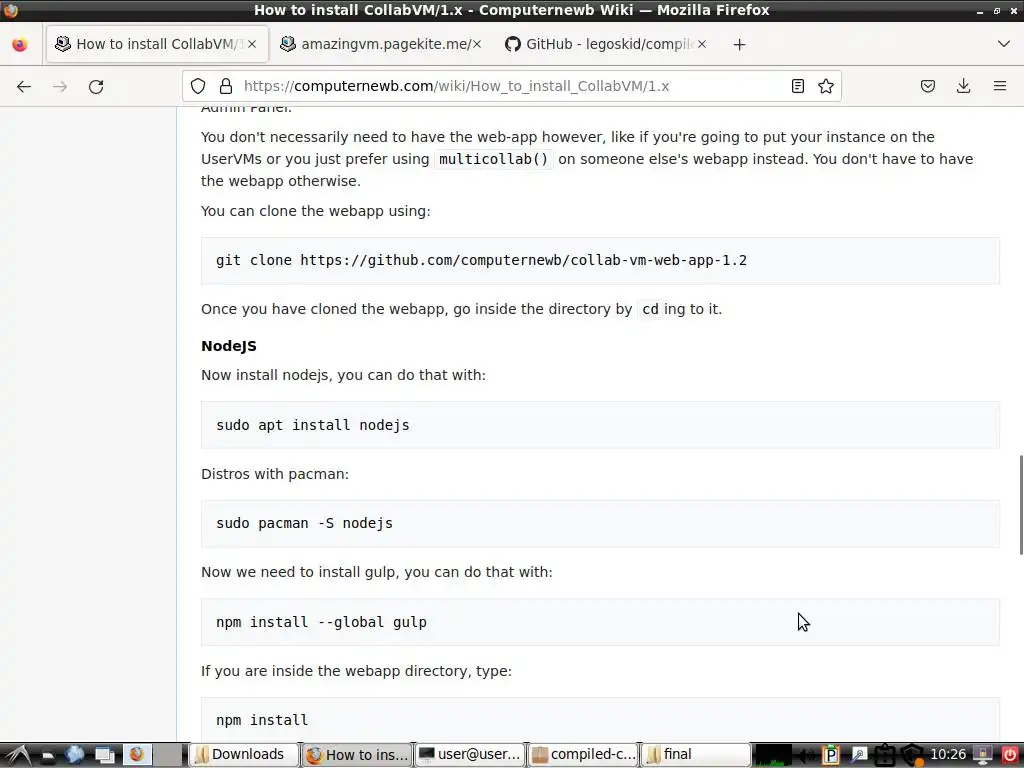Close the GitHub legoskid tab
Screen dimensions: 1024x768
(x=701, y=44)
